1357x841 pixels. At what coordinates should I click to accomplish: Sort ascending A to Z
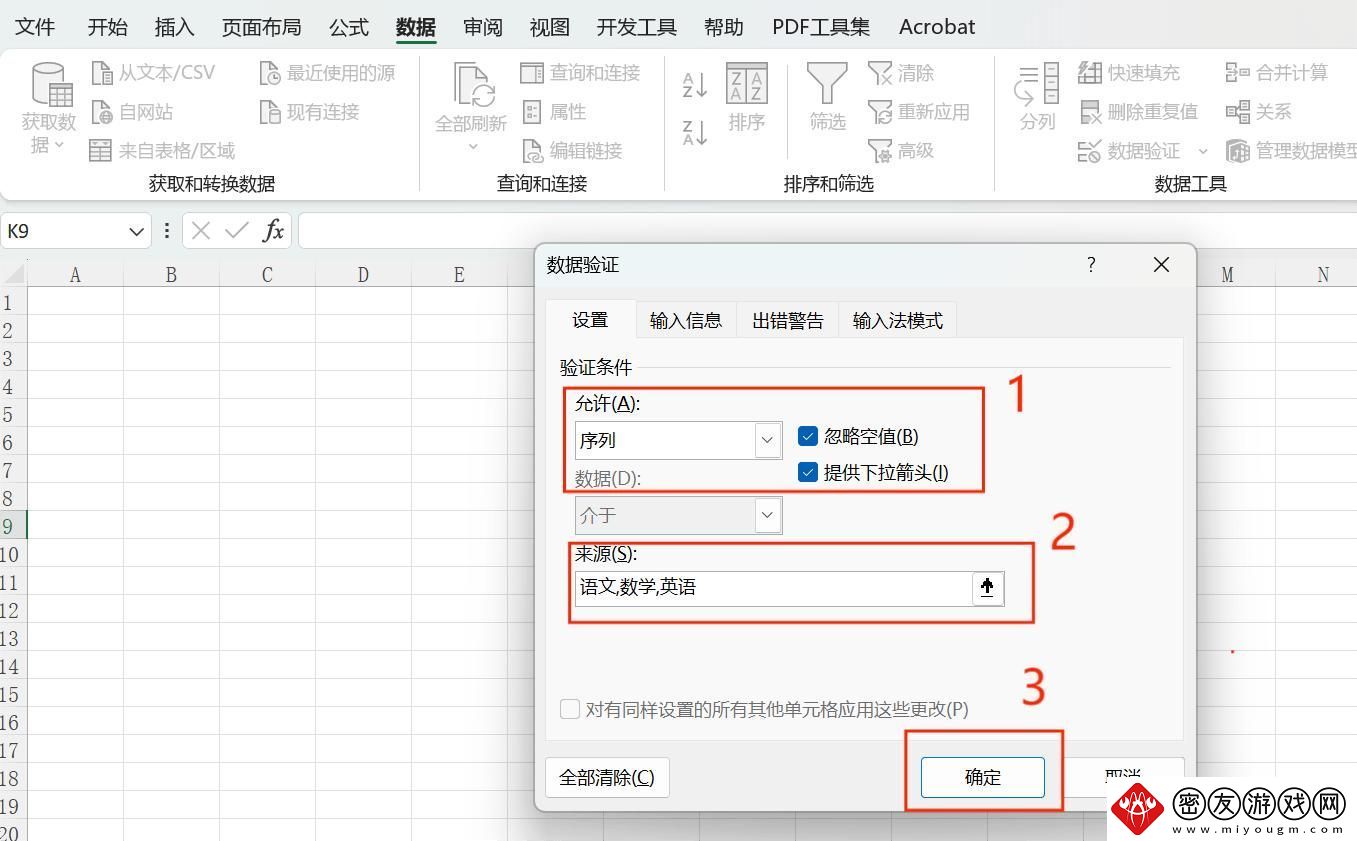(695, 84)
